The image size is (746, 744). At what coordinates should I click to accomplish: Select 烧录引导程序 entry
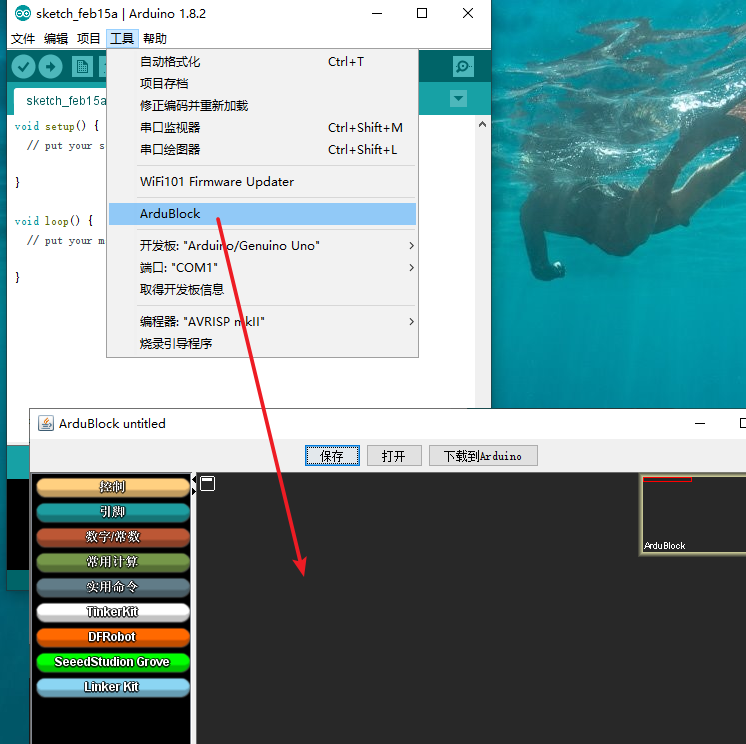click(x=262, y=343)
